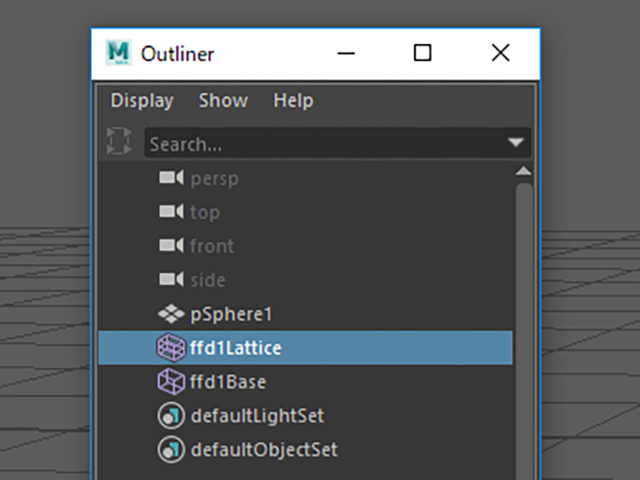
Task: Select the ffd1Lattice label
Action: click(236, 348)
